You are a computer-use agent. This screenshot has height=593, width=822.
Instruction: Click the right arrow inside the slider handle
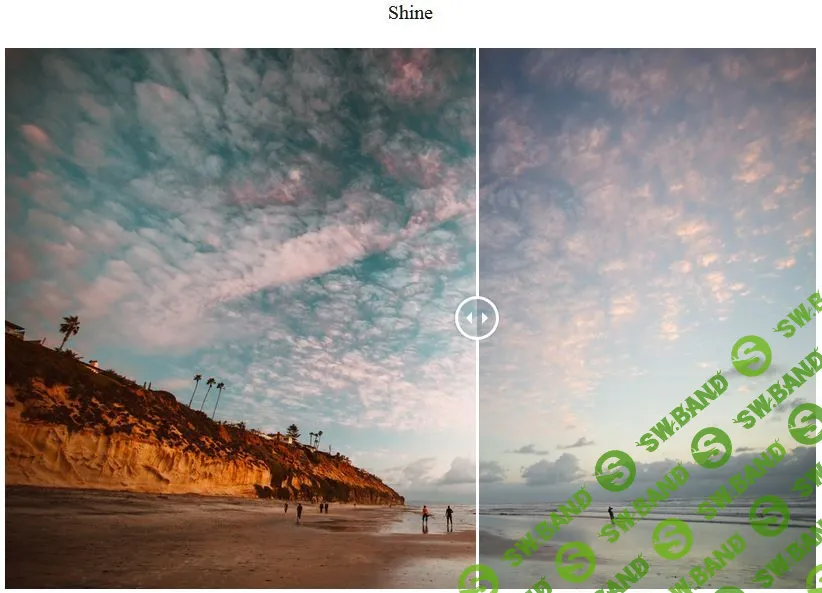coord(485,318)
